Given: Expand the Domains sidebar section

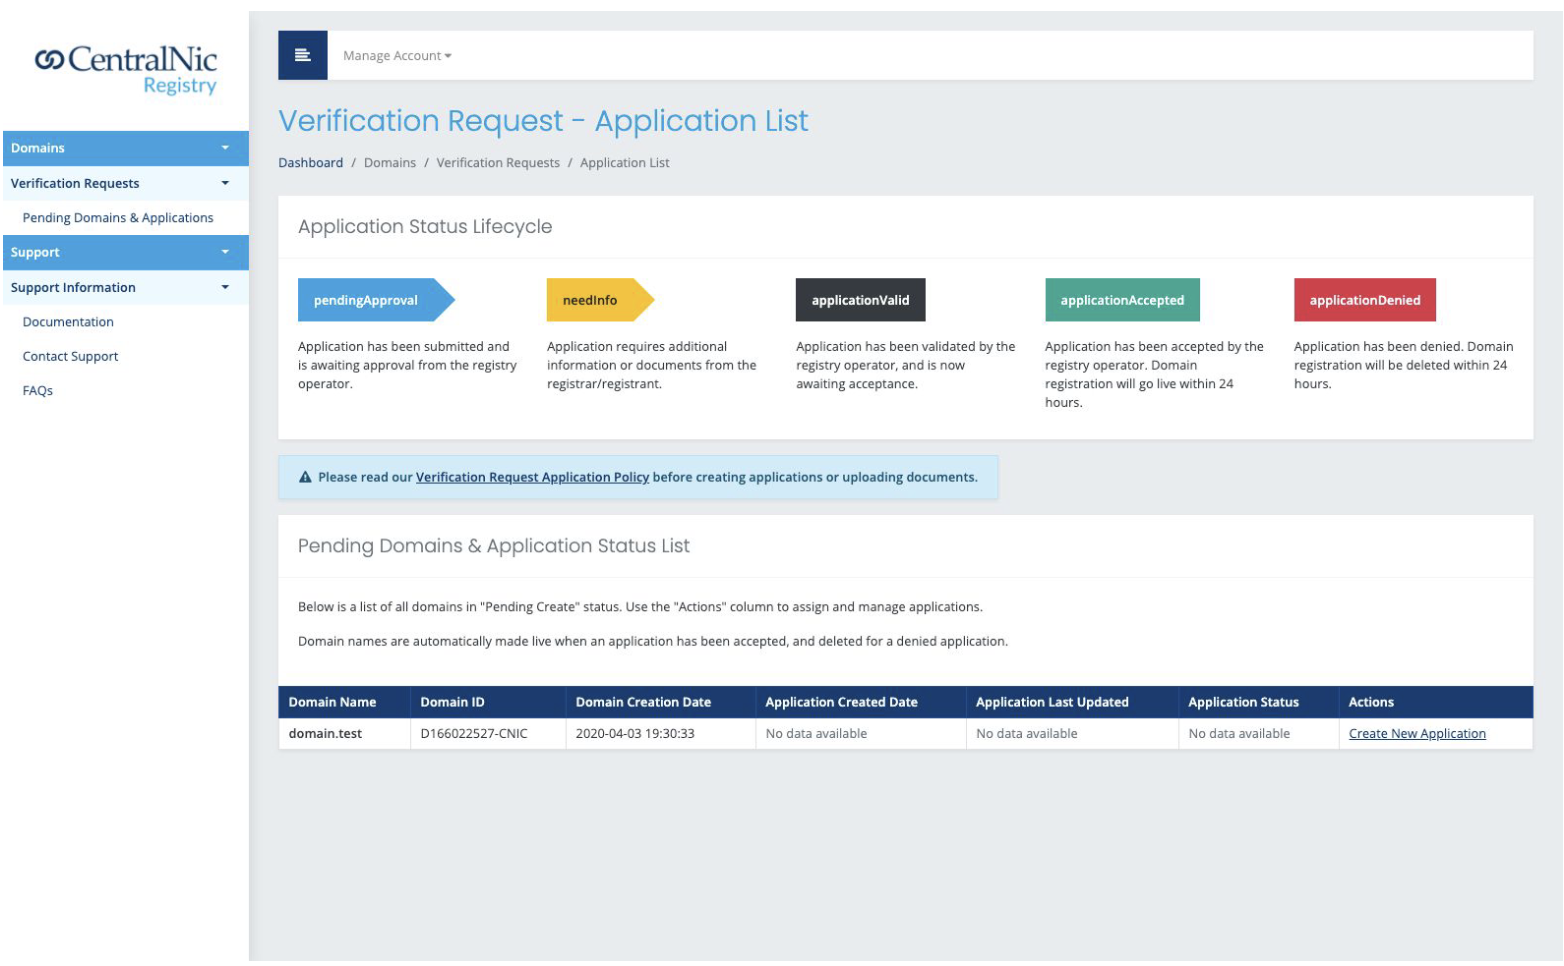Looking at the screenshot, I should click(x=125, y=148).
